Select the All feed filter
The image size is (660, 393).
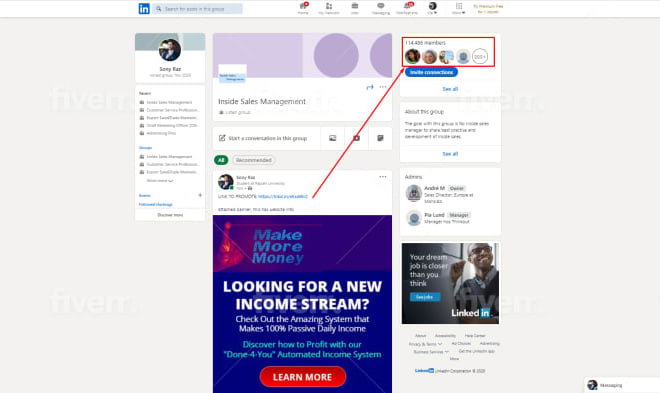[221, 160]
